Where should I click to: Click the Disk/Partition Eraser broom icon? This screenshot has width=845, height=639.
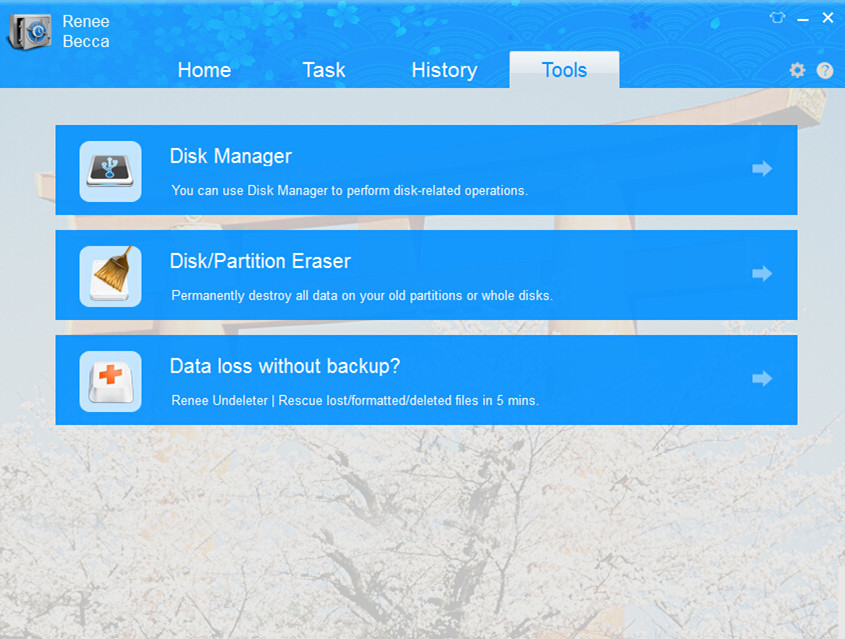(x=110, y=276)
